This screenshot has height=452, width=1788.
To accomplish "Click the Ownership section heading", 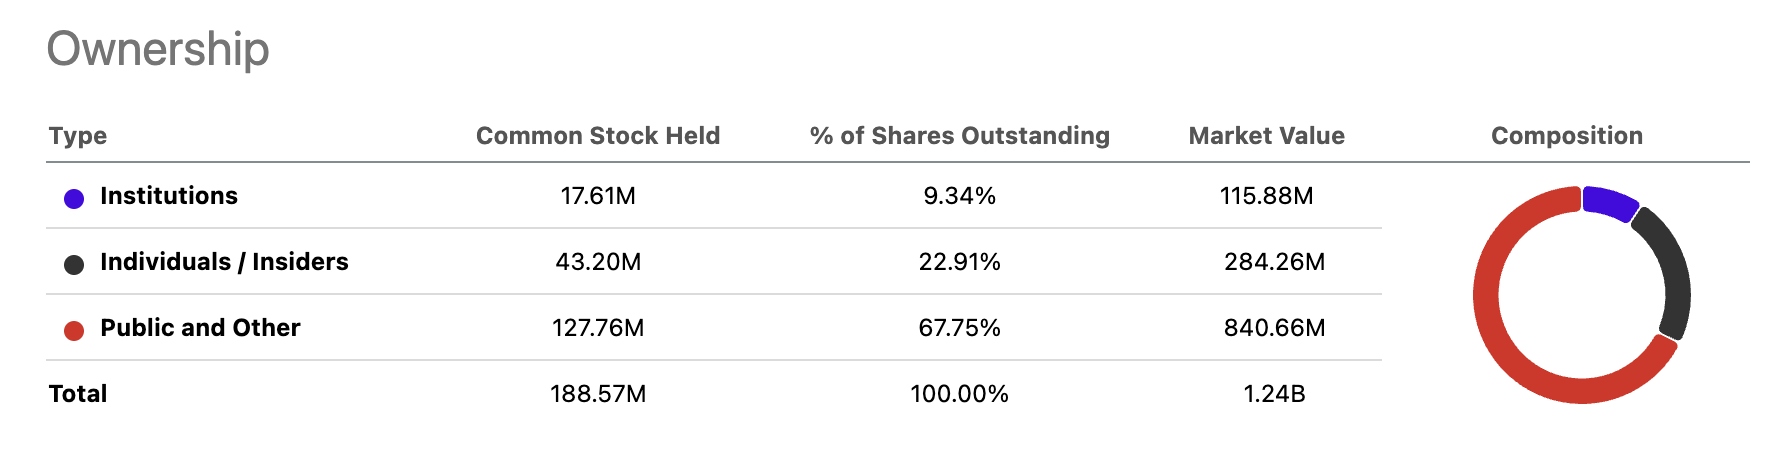I will [x=158, y=49].
